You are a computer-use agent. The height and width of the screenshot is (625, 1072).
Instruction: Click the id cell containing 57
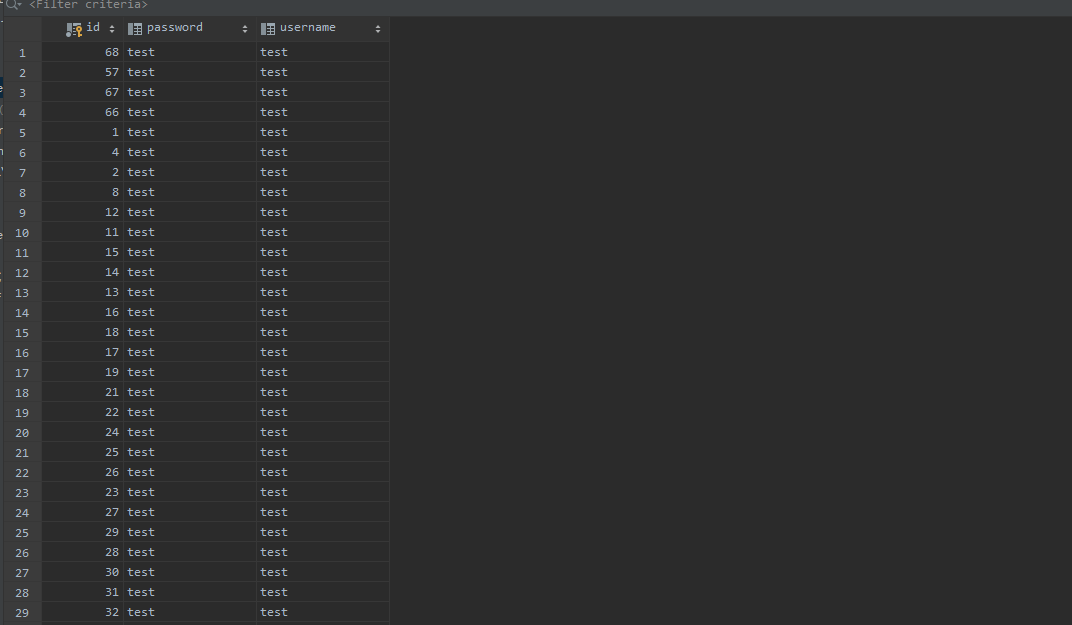tap(111, 72)
